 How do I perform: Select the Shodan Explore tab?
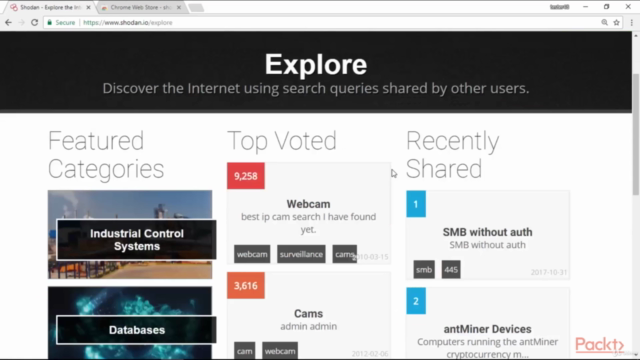tap(50, 7)
